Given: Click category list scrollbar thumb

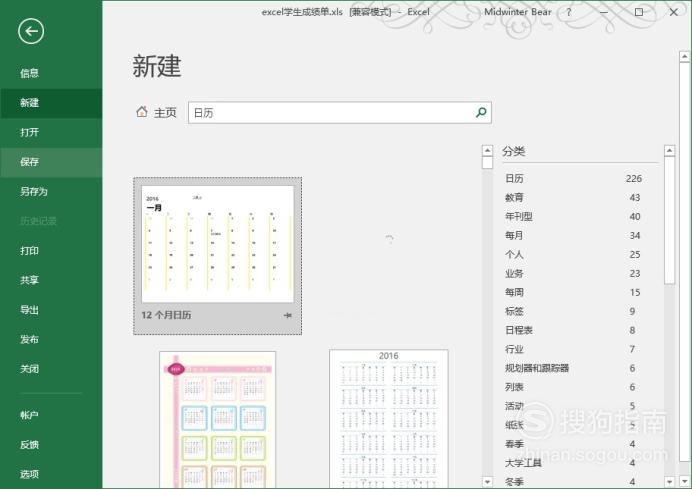Looking at the screenshot, I should 669,220.
